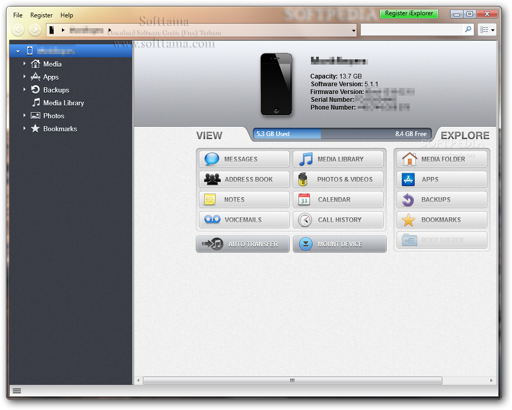Click the first breadcrumb arrow in the address bar

[x=63, y=30]
